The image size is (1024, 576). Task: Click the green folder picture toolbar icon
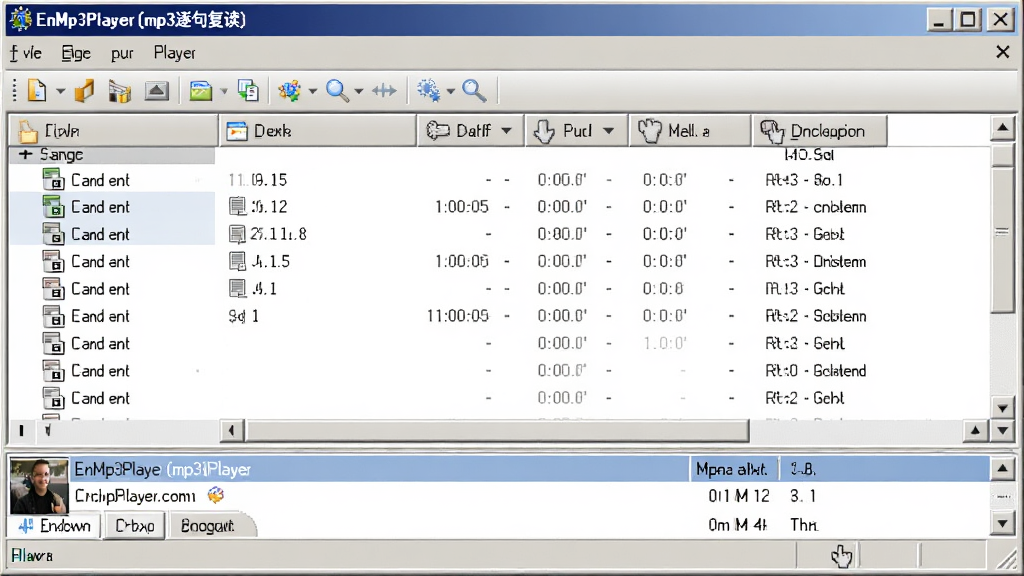coord(200,91)
